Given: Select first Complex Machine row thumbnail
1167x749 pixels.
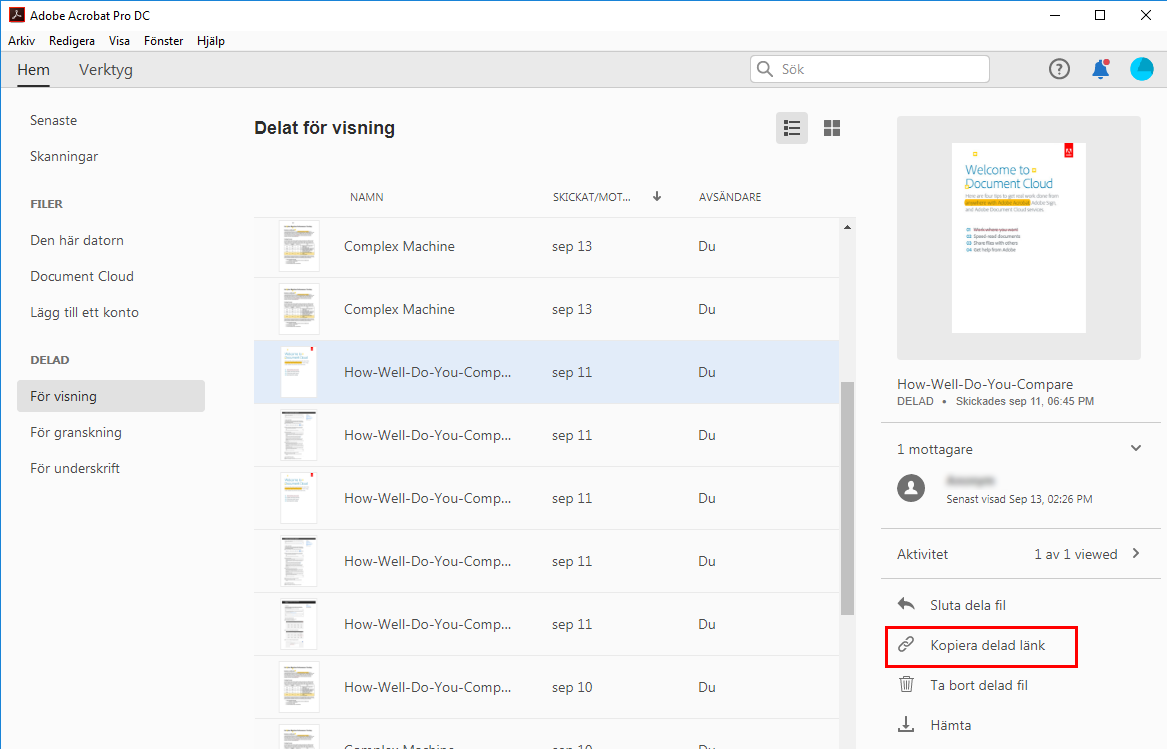Looking at the screenshot, I should [x=299, y=246].
